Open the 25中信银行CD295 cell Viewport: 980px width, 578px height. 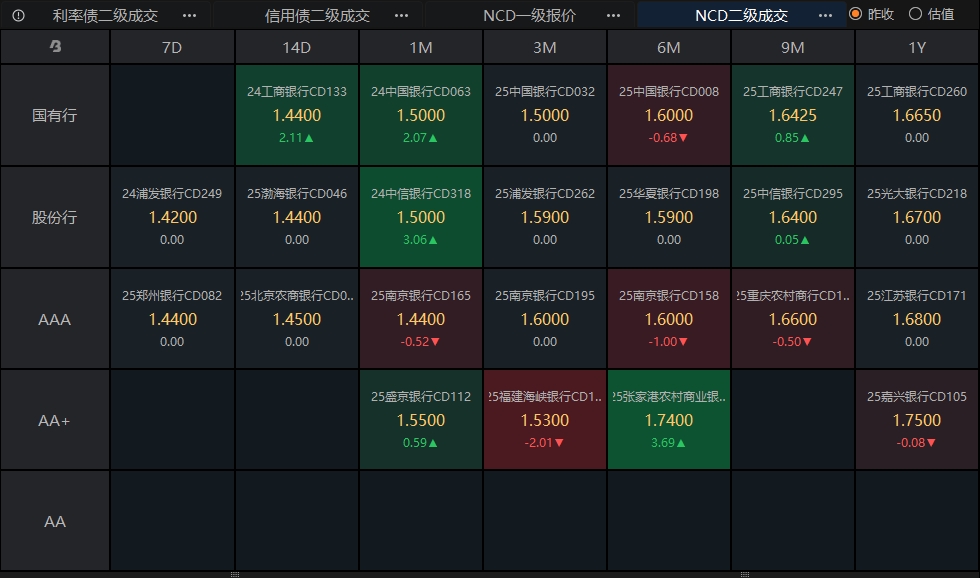(x=792, y=217)
